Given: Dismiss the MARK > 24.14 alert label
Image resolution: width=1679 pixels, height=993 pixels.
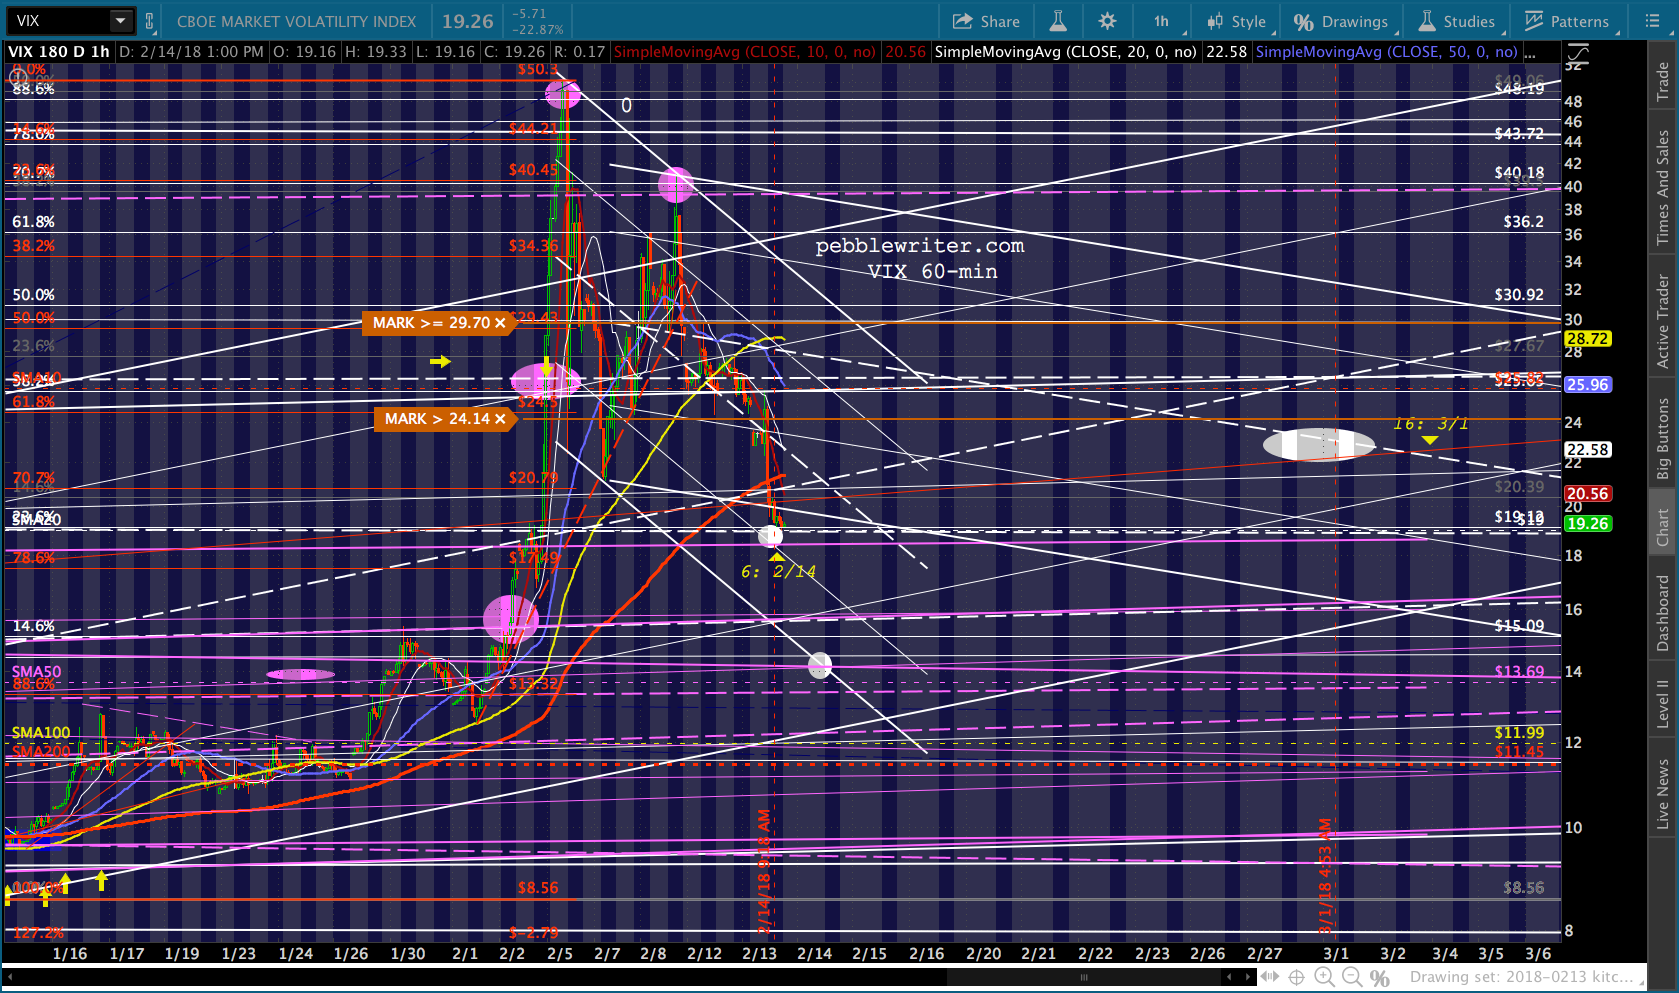Looking at the screenshot, I should click(500, 419).
